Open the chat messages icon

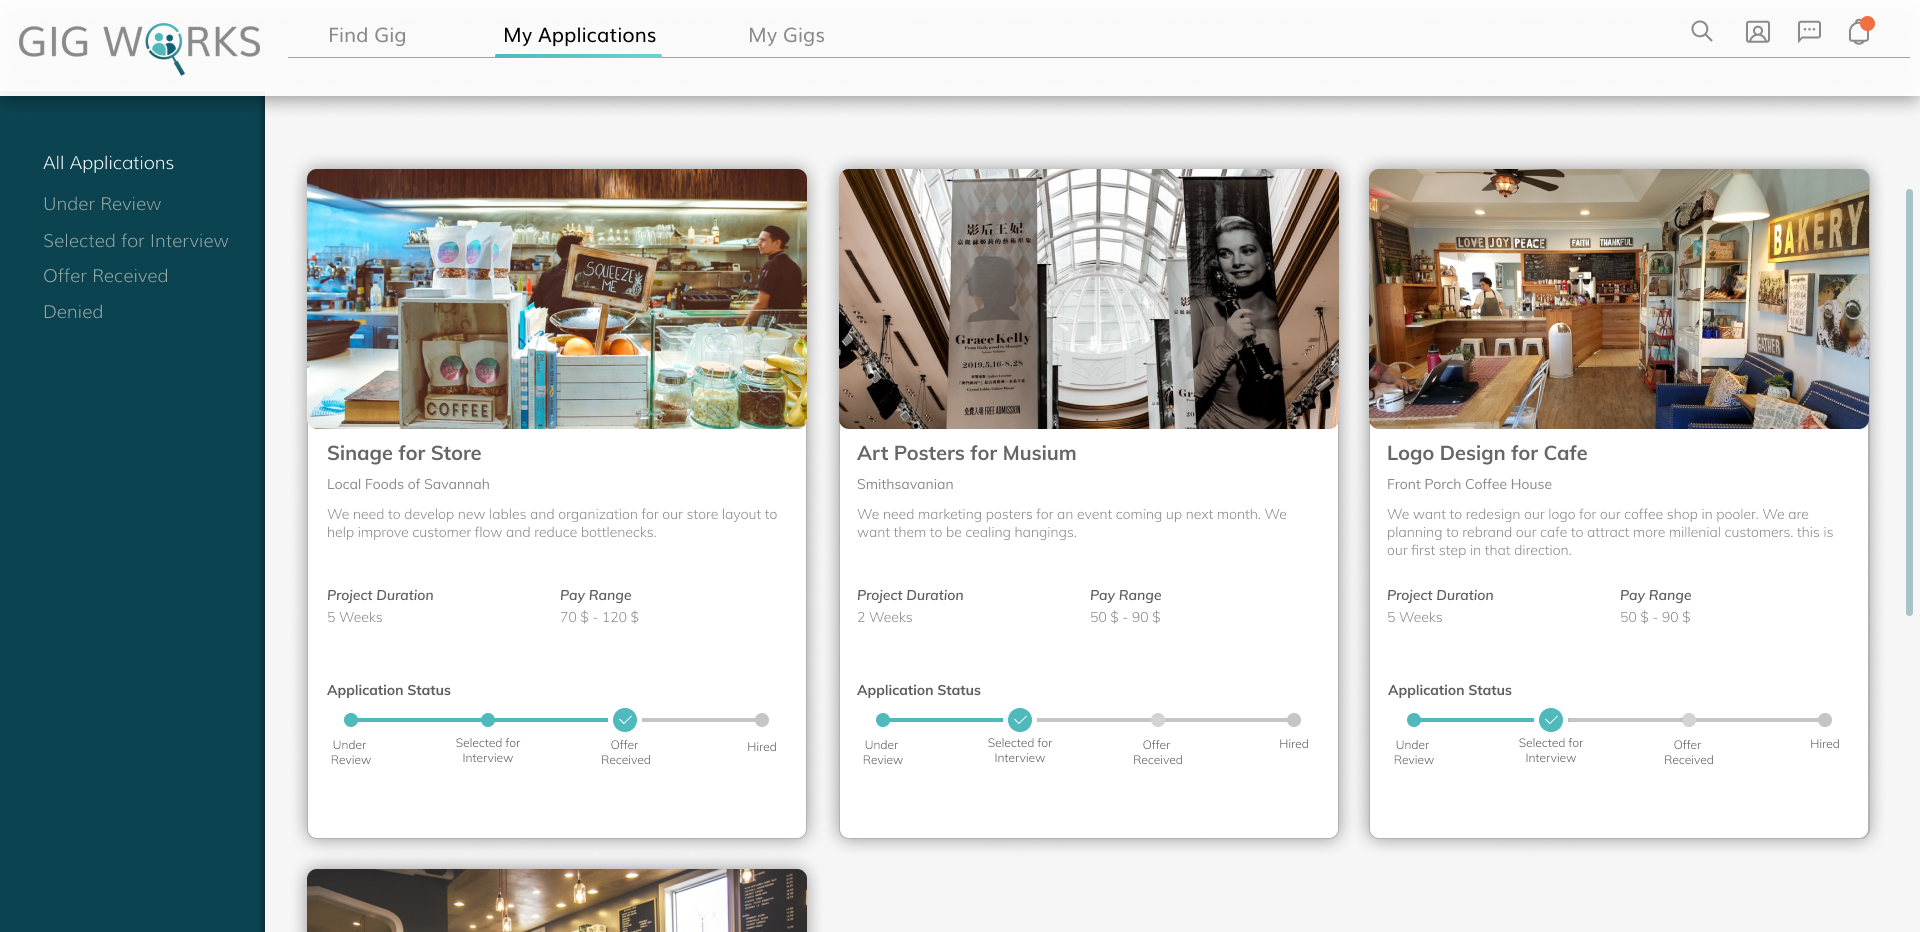click(1809, 32)
